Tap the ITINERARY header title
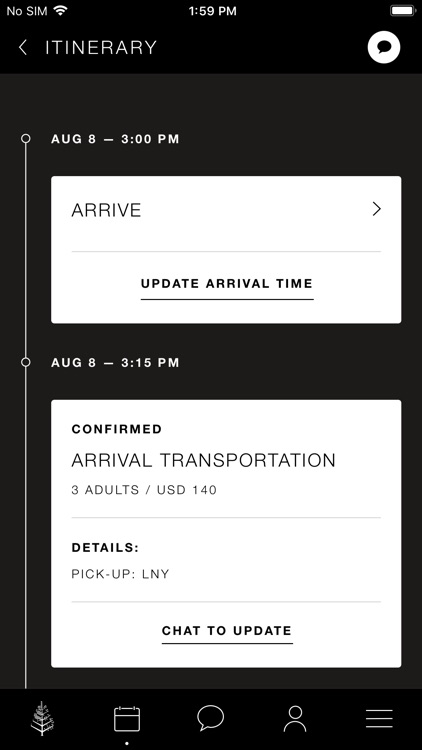Screen dimensions: 422x750 click(x=101, y=47)
